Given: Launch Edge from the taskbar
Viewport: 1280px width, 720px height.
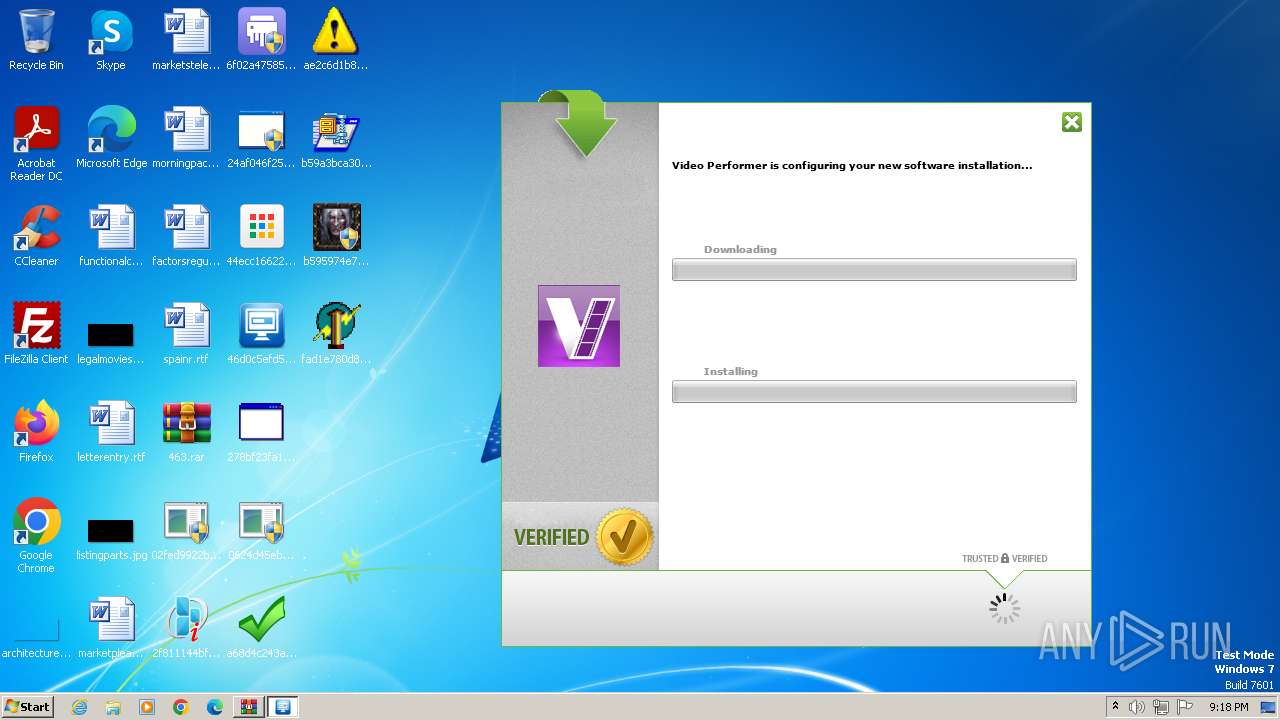Looking at the screenshot, I should pos(215,707).
